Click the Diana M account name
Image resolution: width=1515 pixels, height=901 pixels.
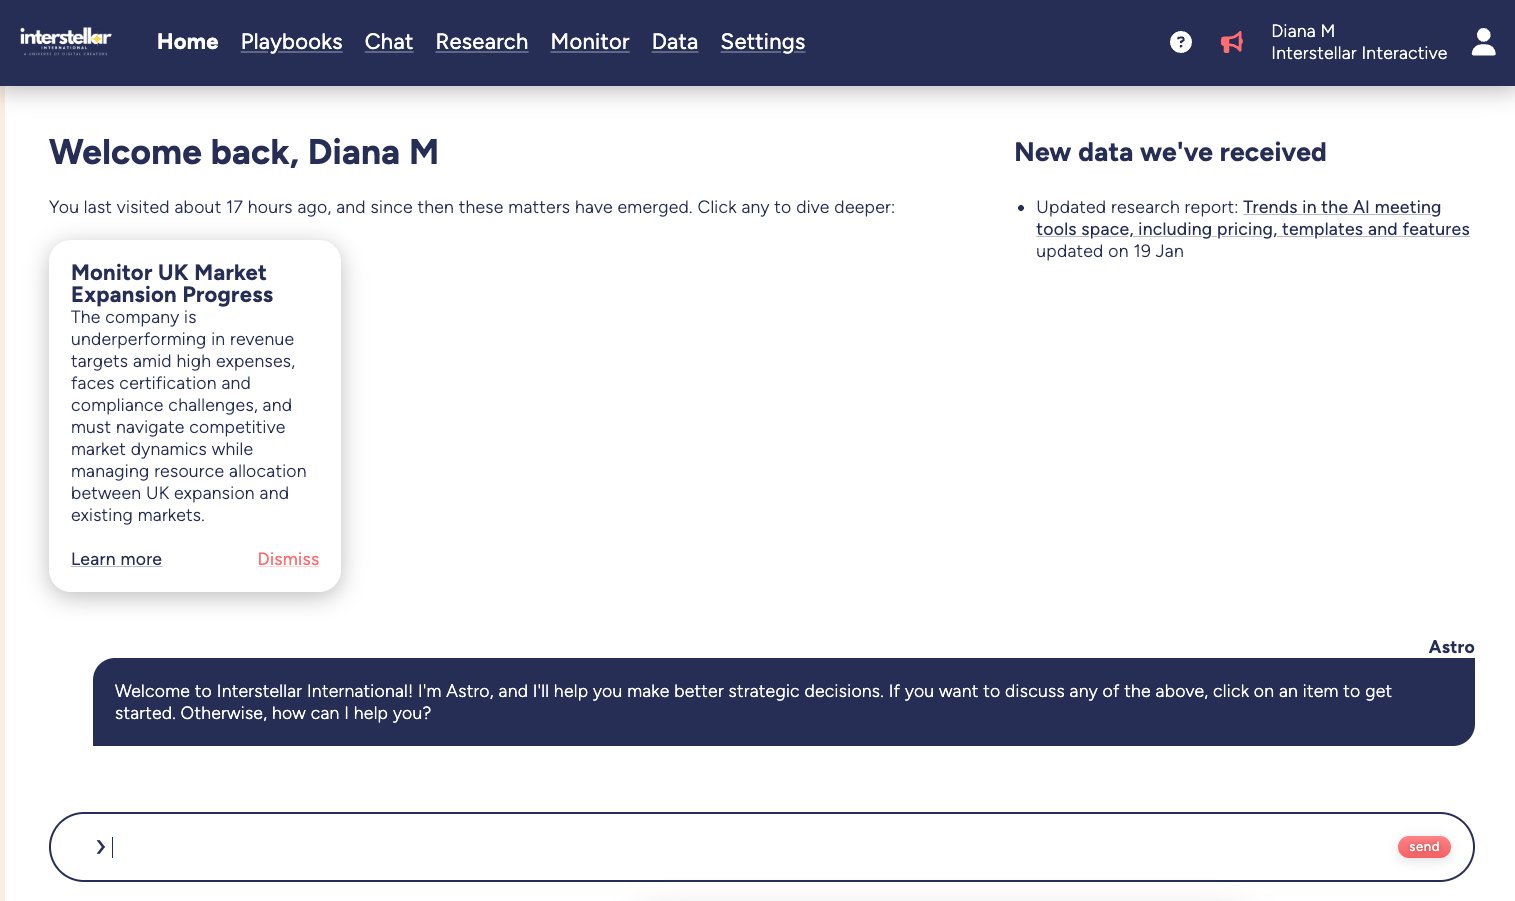pyautogui.click(x=1302, y=31)
